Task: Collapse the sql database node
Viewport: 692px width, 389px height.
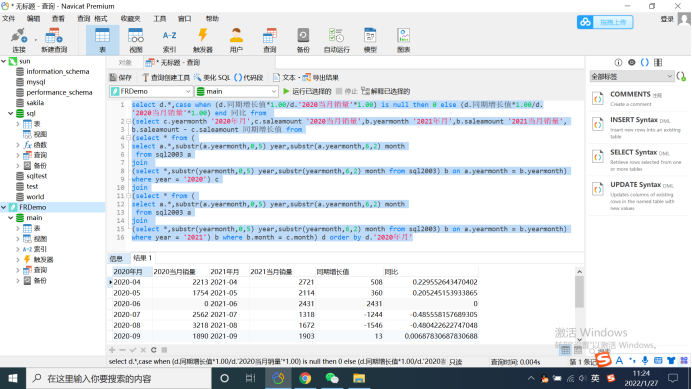Action: (11, 113)
